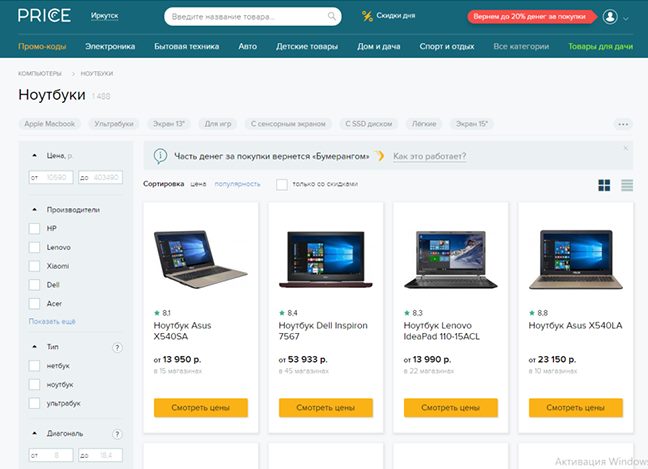
Task: Go to КОМПЬЮТЕРЫ breadcrumb
Action: [x=40, y=74]
